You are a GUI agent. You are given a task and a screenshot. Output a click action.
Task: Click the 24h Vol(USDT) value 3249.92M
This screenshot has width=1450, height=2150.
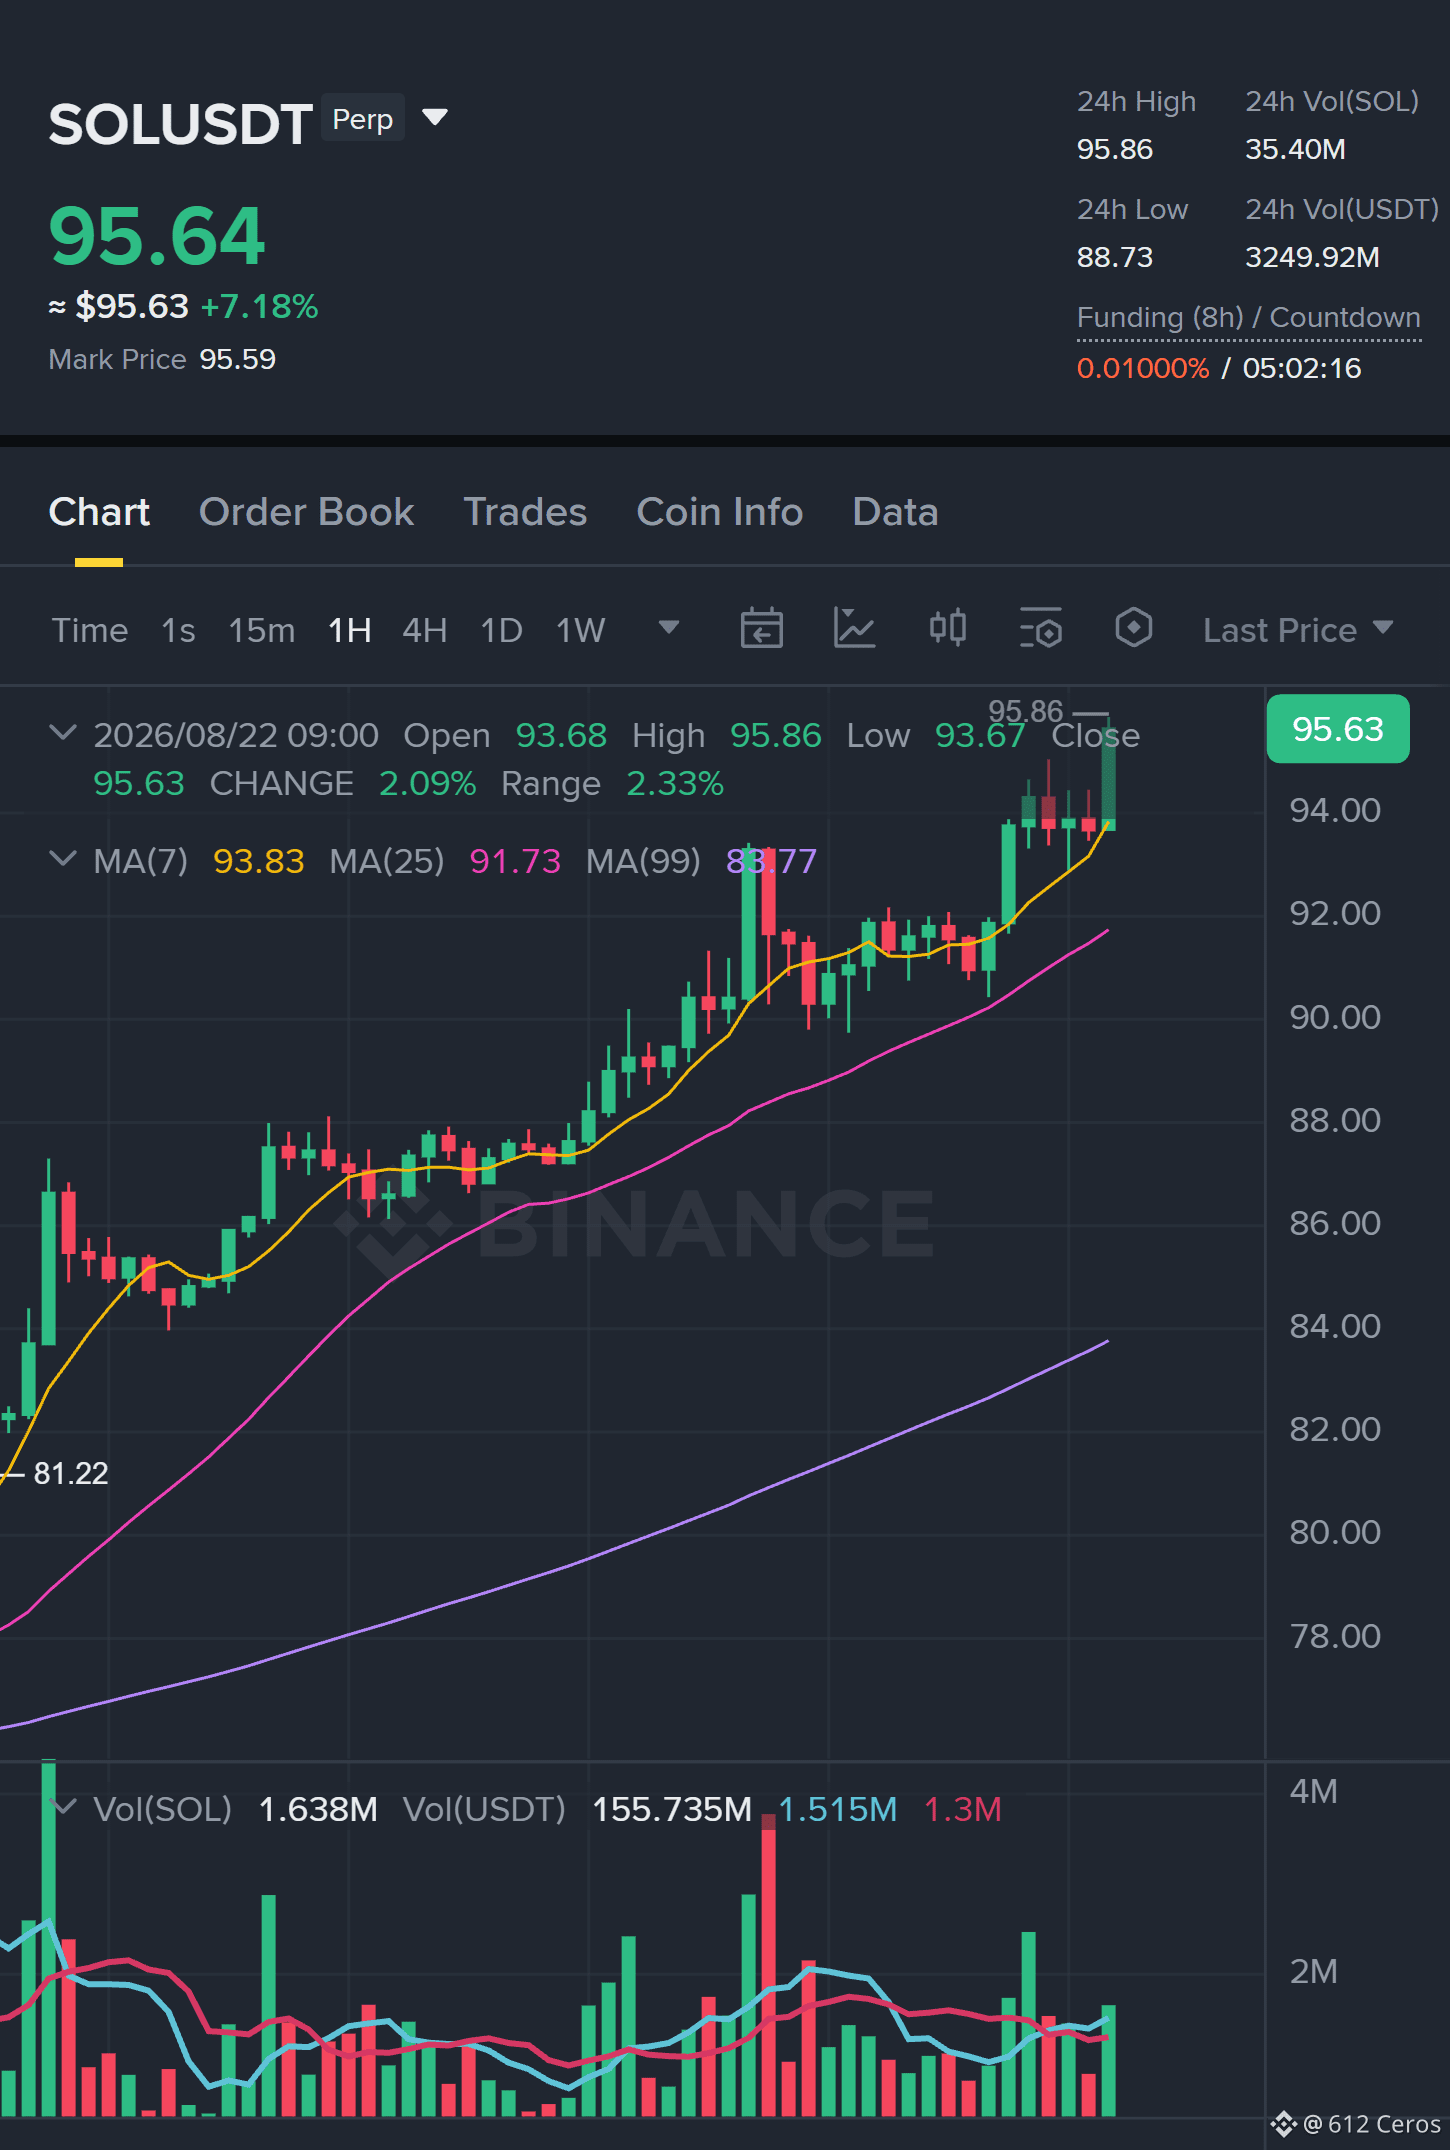coord(1312,258)
